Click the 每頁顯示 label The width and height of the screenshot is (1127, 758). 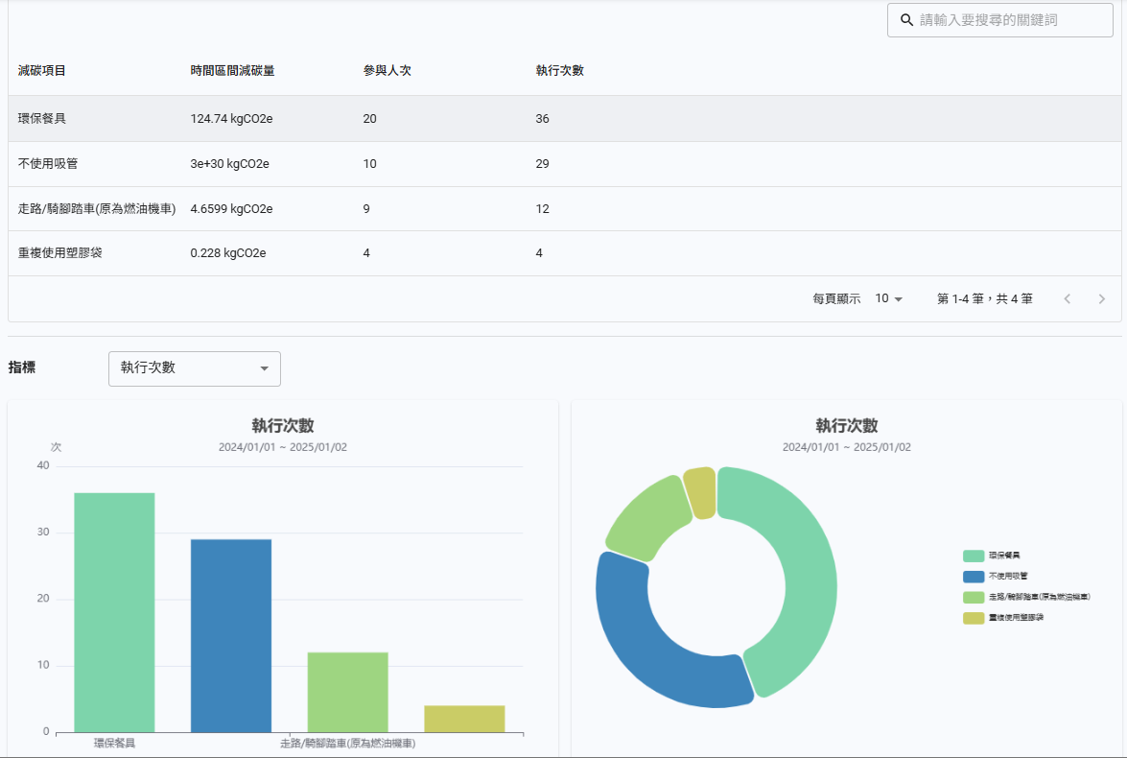pyautogui.click(x=836, y=299)
